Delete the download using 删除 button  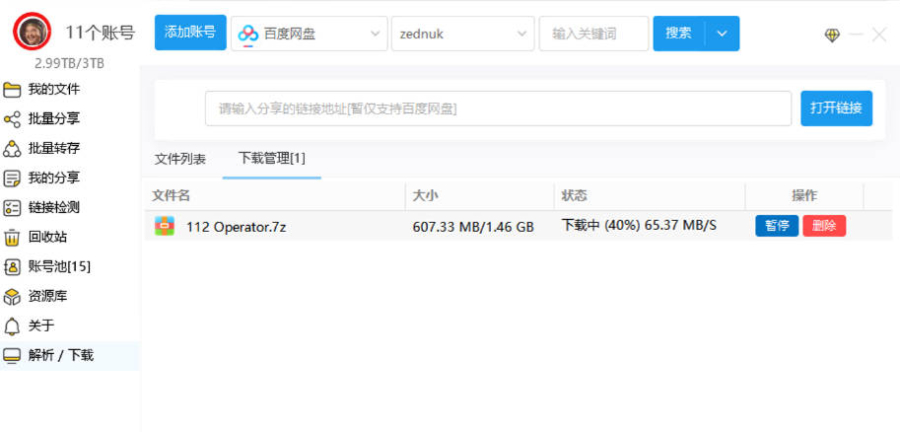[x=824, y=226]
